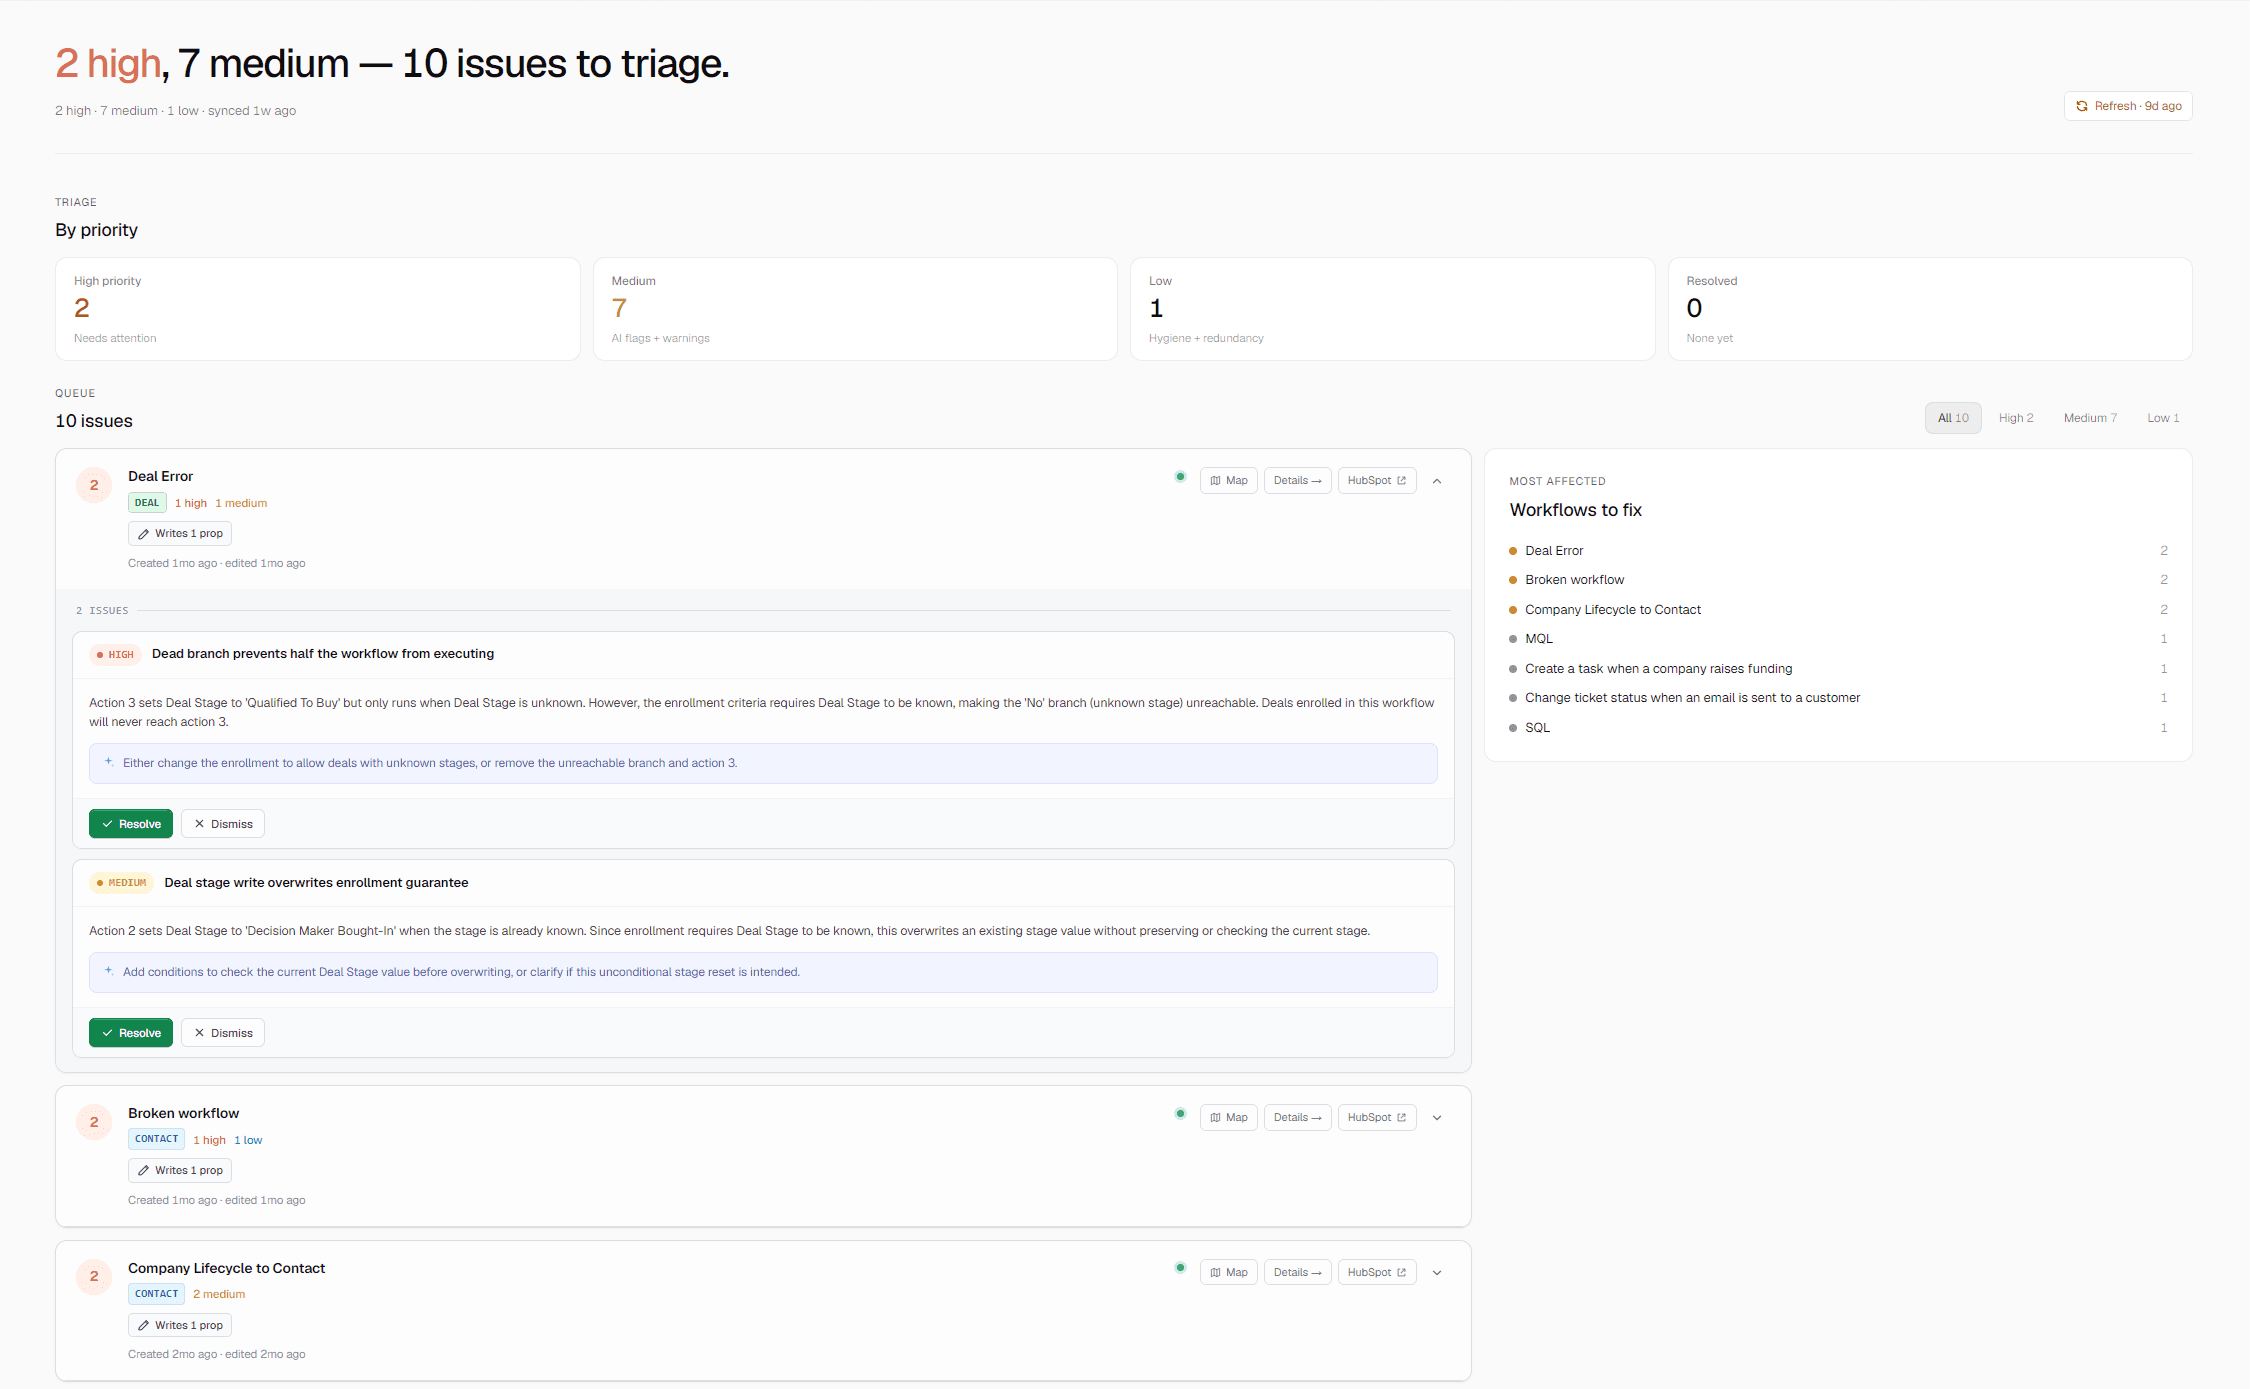This screenshot has width=2250, height=1389.
Task: Click the CONTACT tag on Broken workflow
Action: [x=156, y=1139]
